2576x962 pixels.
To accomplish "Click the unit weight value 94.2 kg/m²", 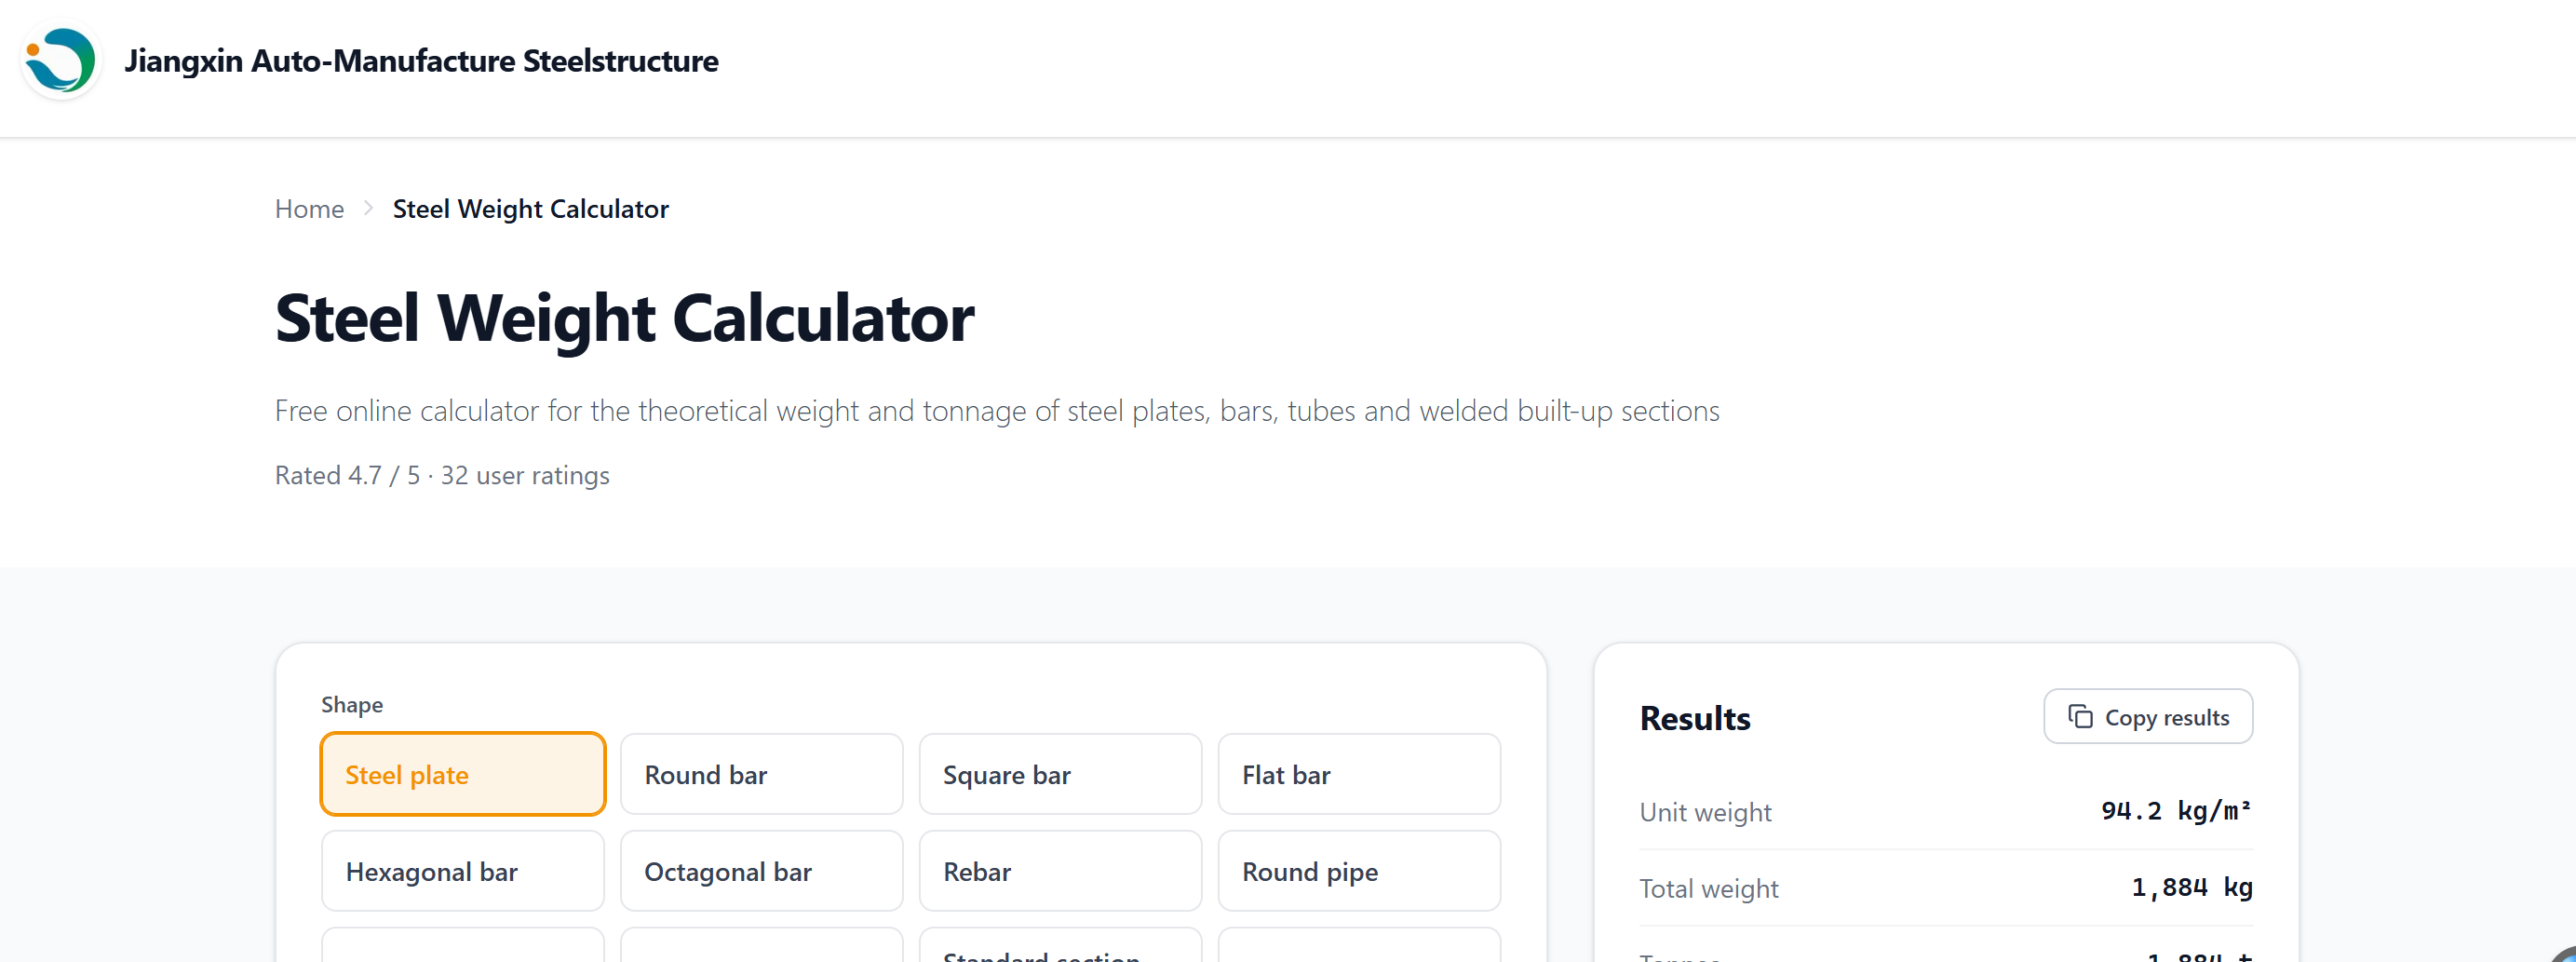I will (2176, 811).
